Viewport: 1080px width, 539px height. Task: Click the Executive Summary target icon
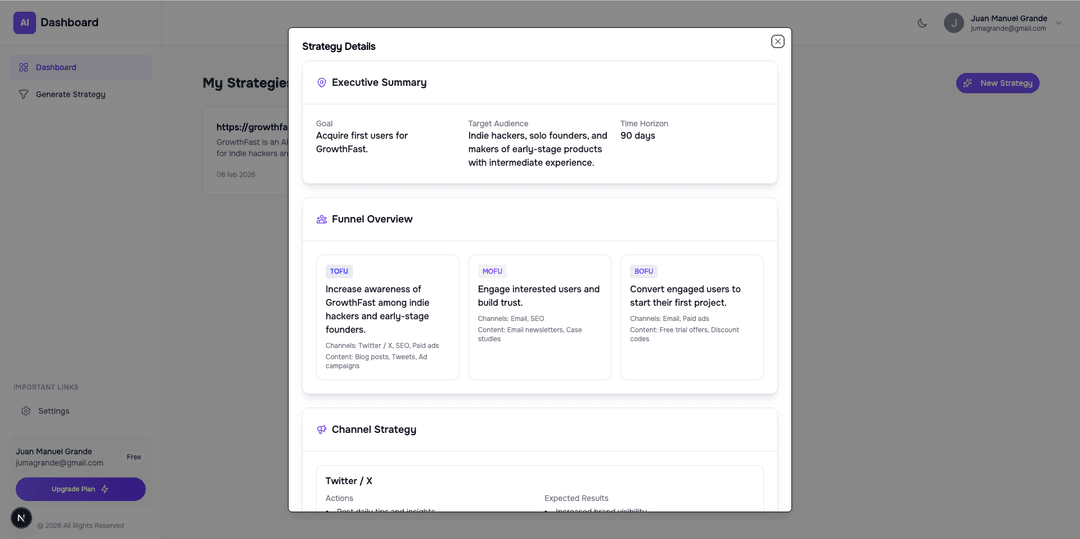(322, 83)
